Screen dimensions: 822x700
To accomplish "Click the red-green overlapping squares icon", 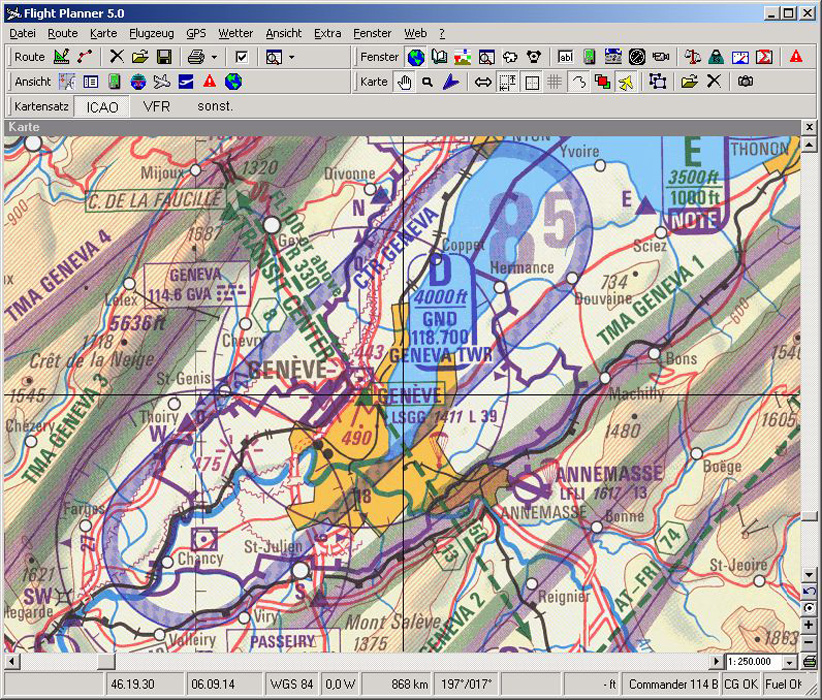I will pos(602,81).
